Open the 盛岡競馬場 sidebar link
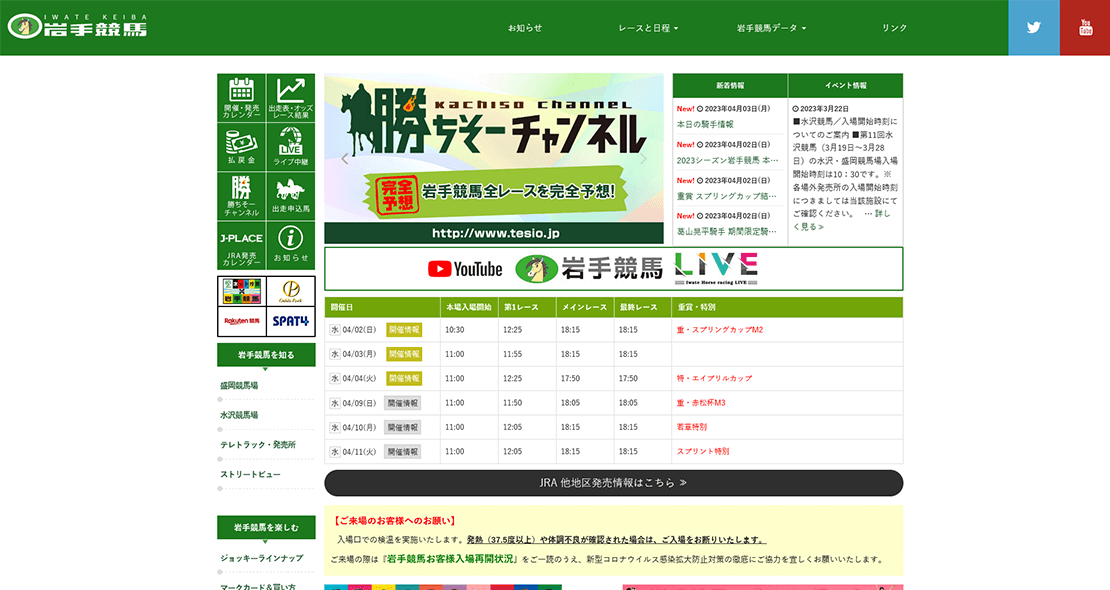The image size is (1110, 590). pos(239,386)
